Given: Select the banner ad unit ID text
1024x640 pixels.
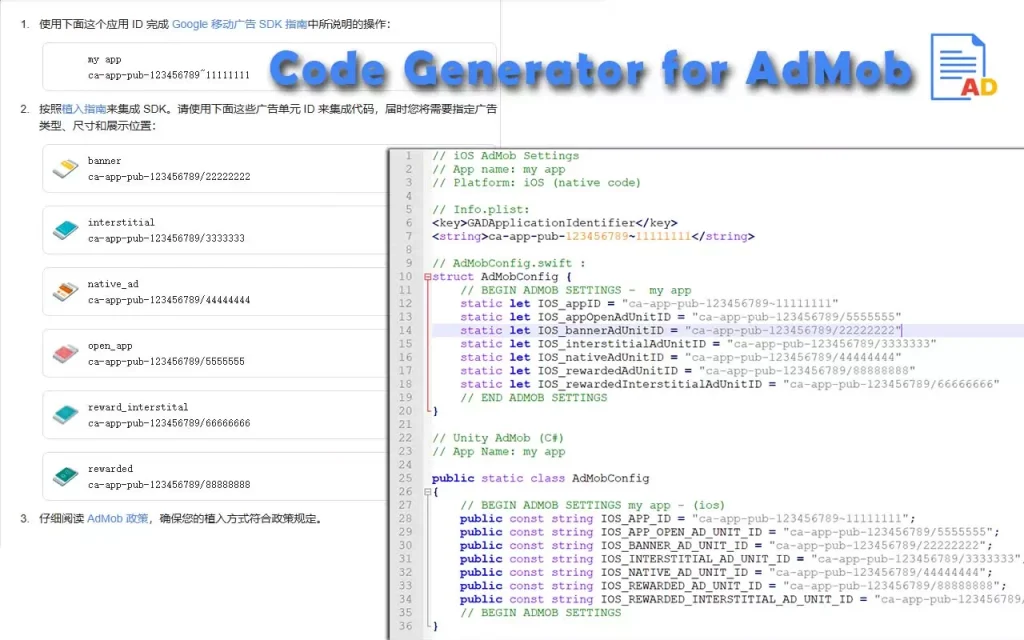Looking at the screenshot, I should point(169,177).
